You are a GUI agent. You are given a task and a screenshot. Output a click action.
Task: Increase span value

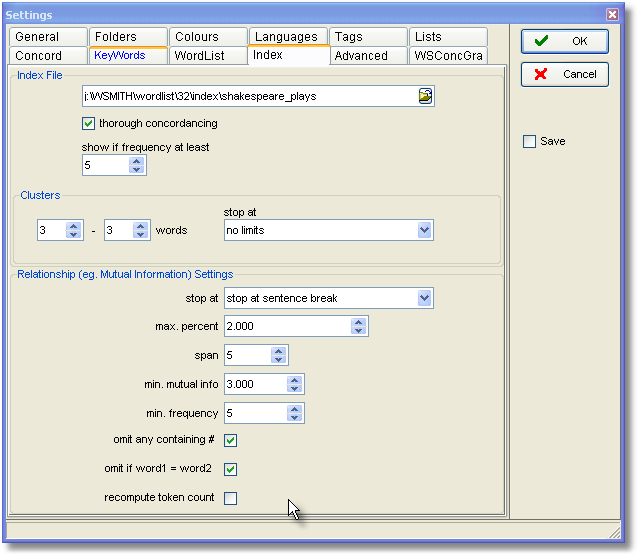pyautogui.click(x=278, y=351)
